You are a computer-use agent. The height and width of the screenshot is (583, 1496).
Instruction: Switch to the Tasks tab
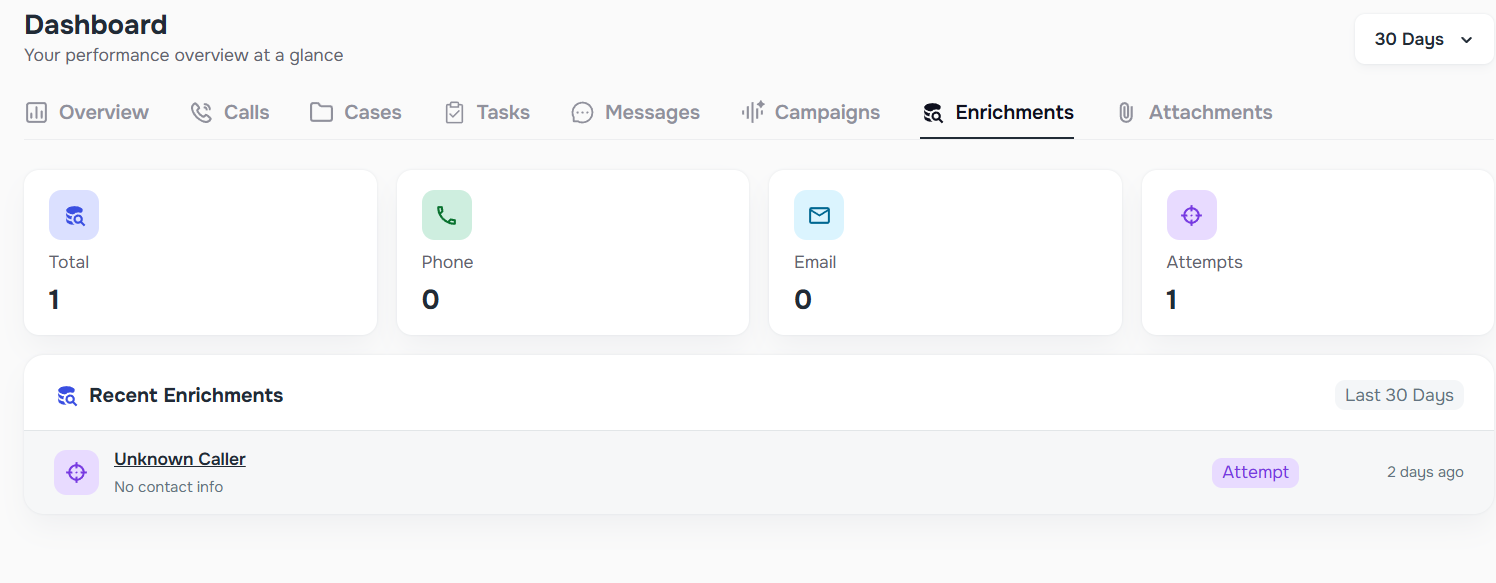[486, 112]
